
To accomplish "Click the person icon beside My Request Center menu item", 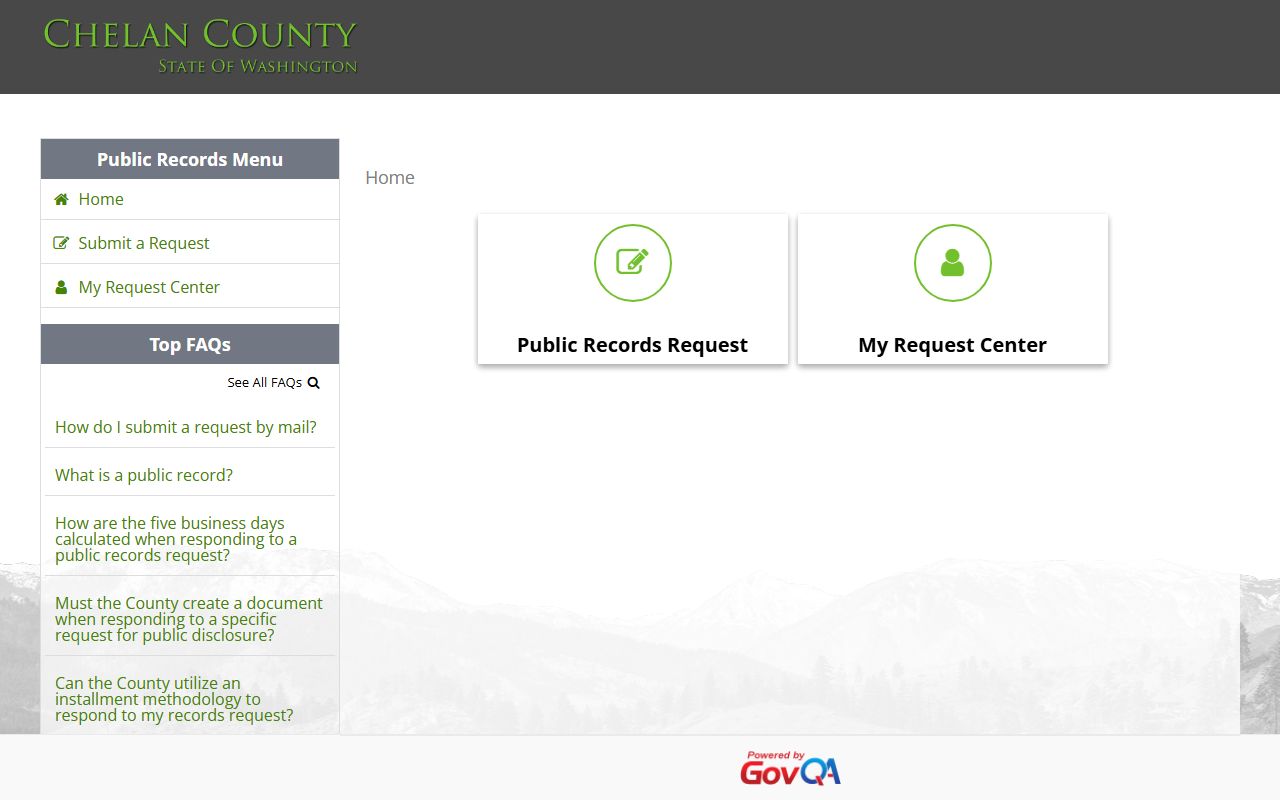I will [x=61, y=287].
